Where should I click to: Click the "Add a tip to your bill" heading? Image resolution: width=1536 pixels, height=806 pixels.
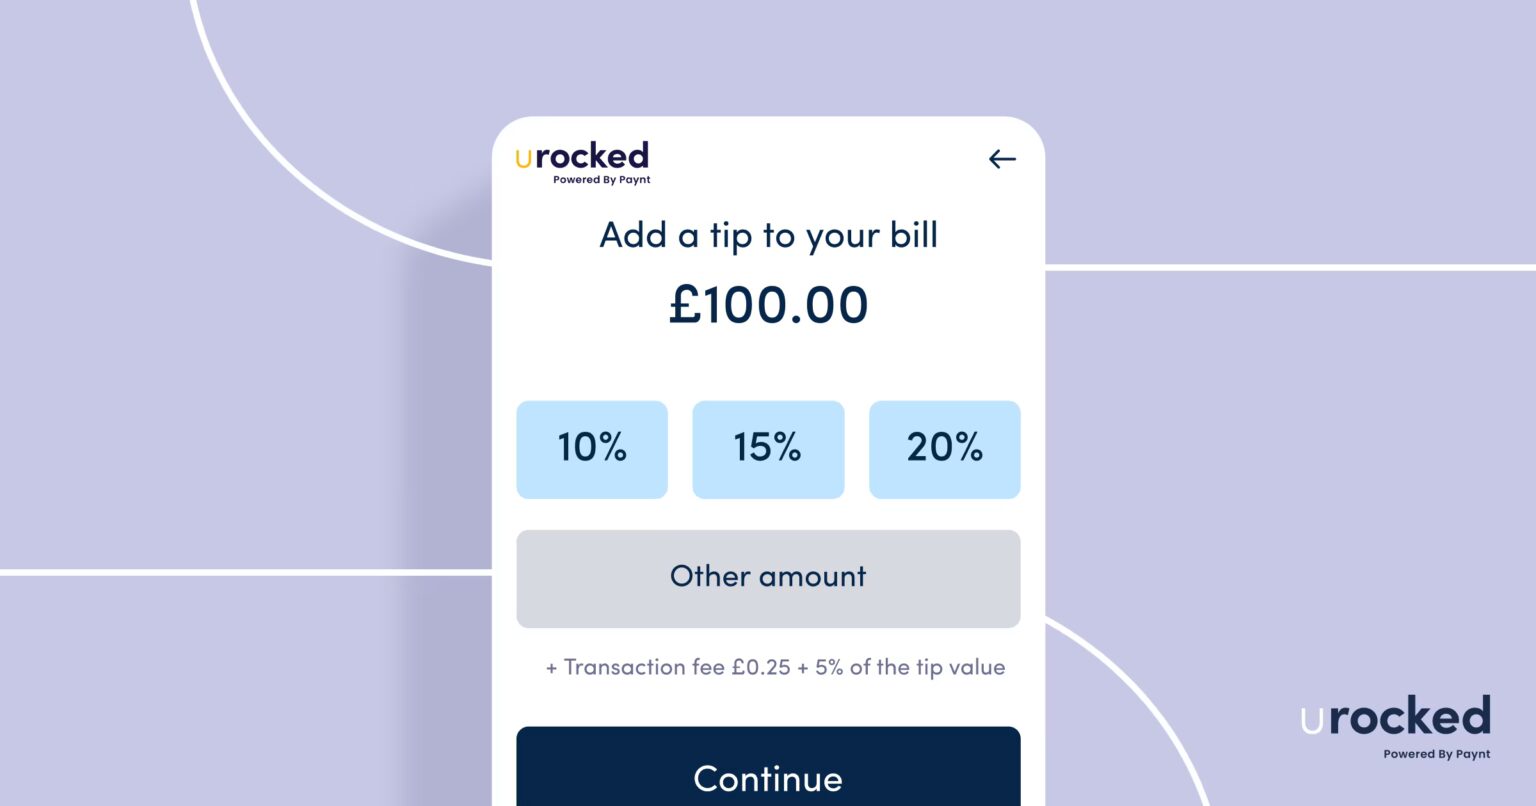point(768,236)
